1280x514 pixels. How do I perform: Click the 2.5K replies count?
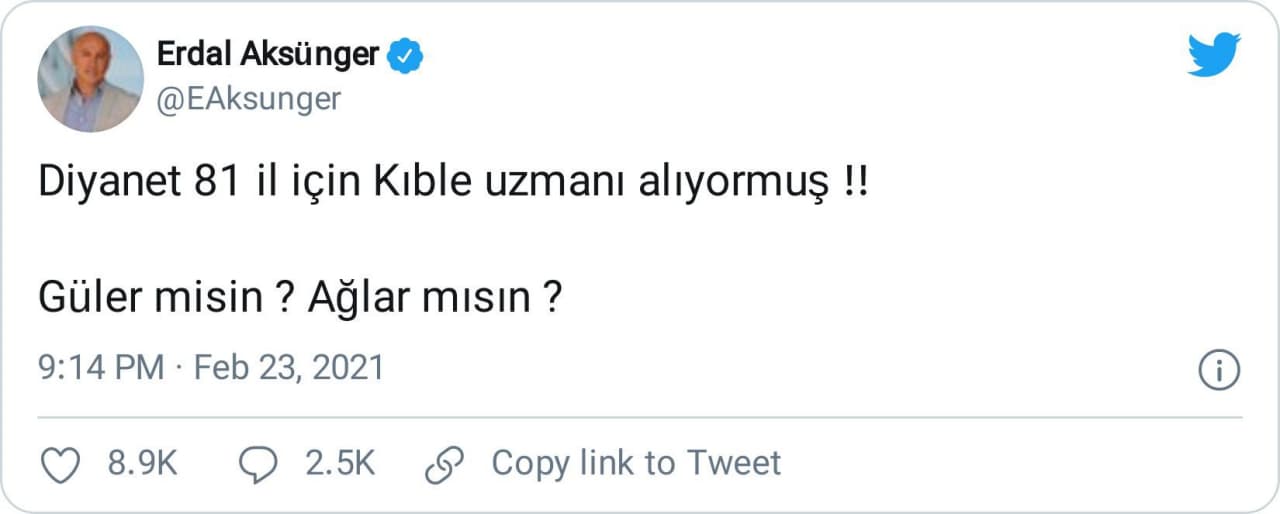pos(340,463)
